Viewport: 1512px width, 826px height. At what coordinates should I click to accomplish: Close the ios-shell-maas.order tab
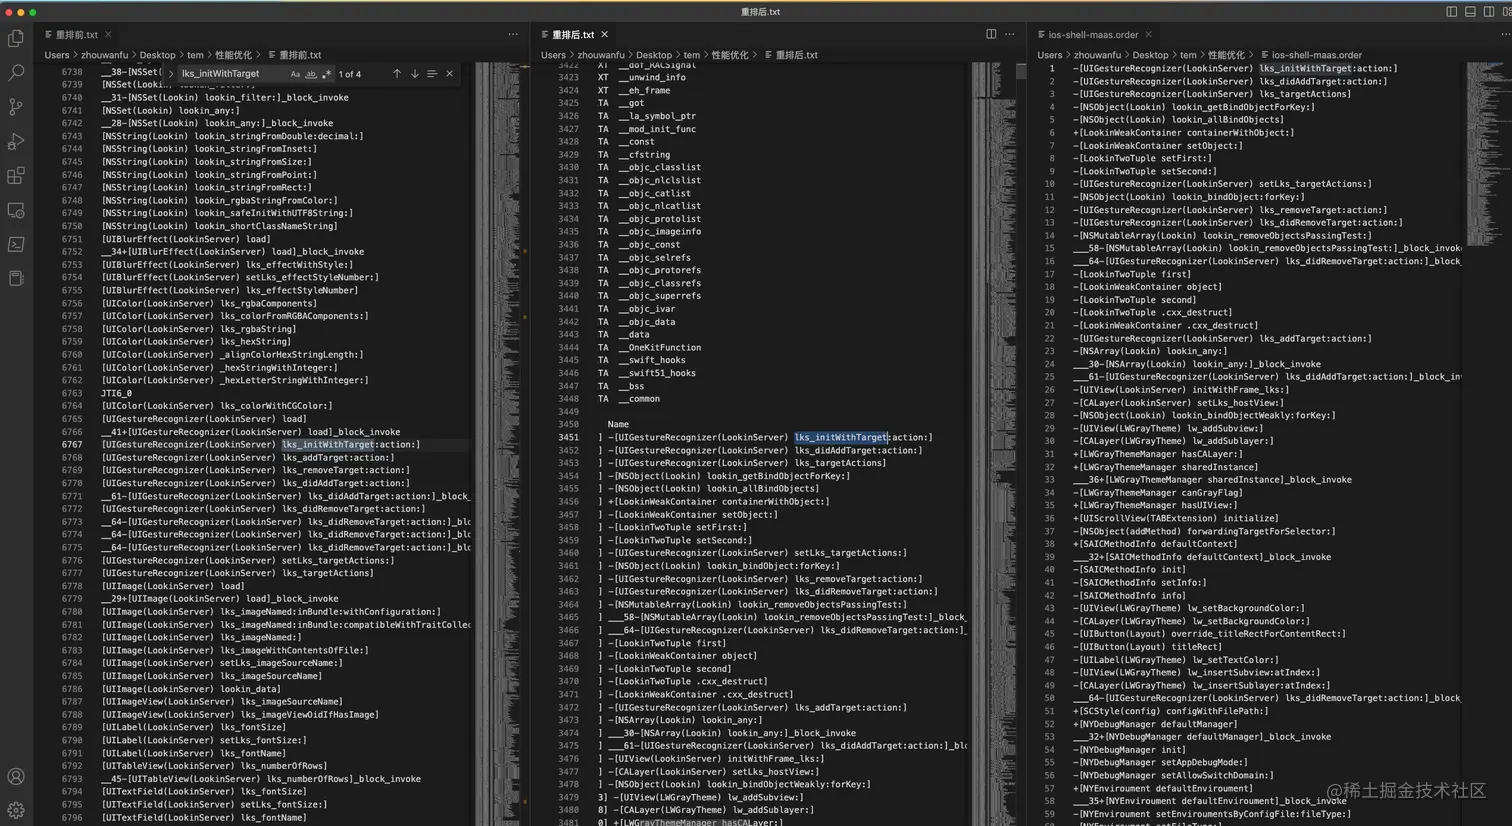1148,35
